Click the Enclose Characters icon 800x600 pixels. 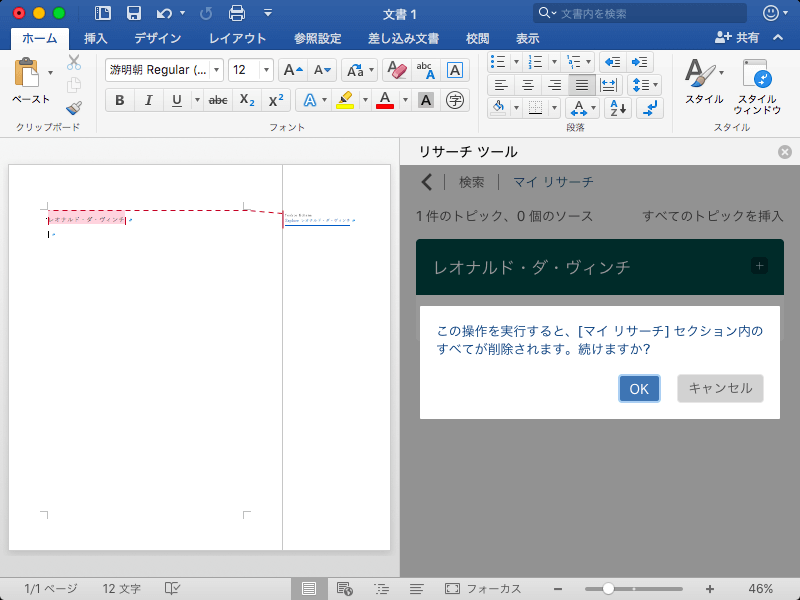(456, 100)
